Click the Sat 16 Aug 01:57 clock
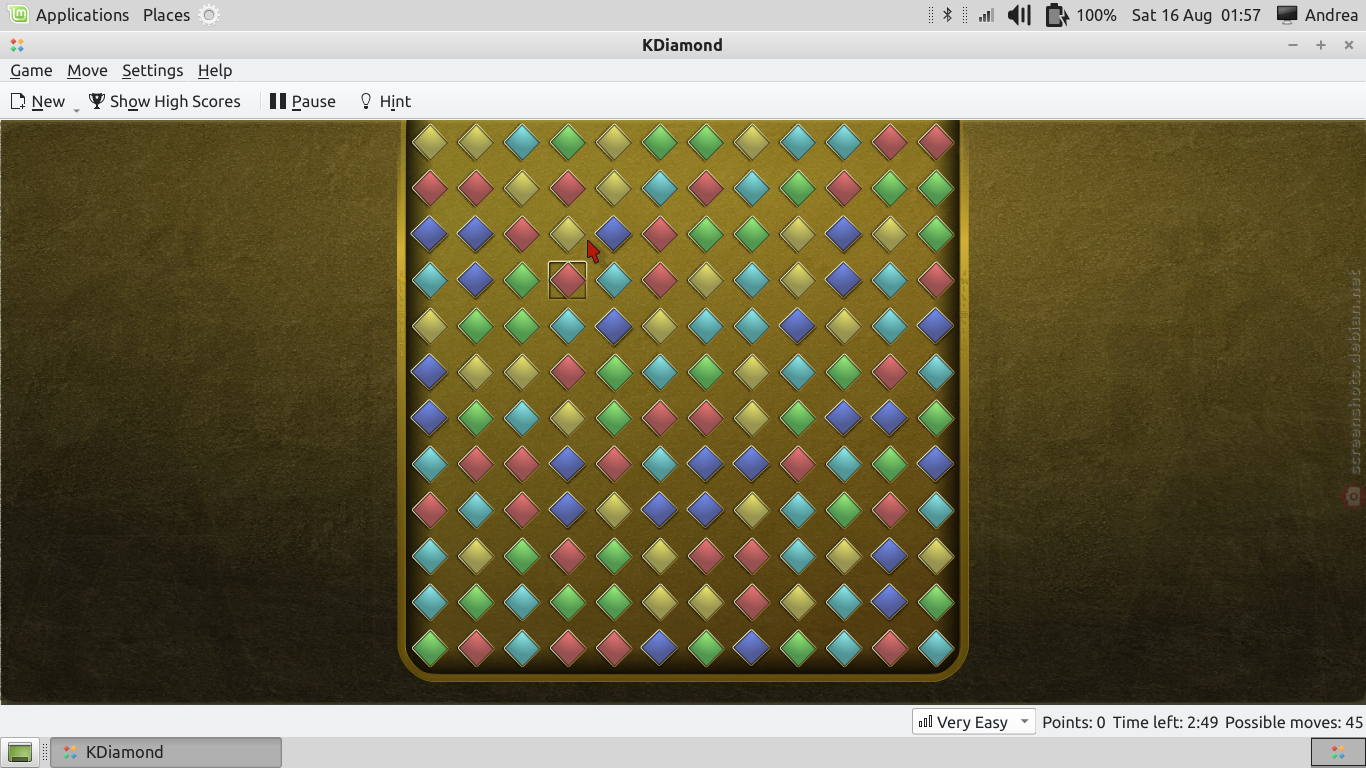Image resolution: width=1366 pixels, height=768 pixels. (1196, 15)
